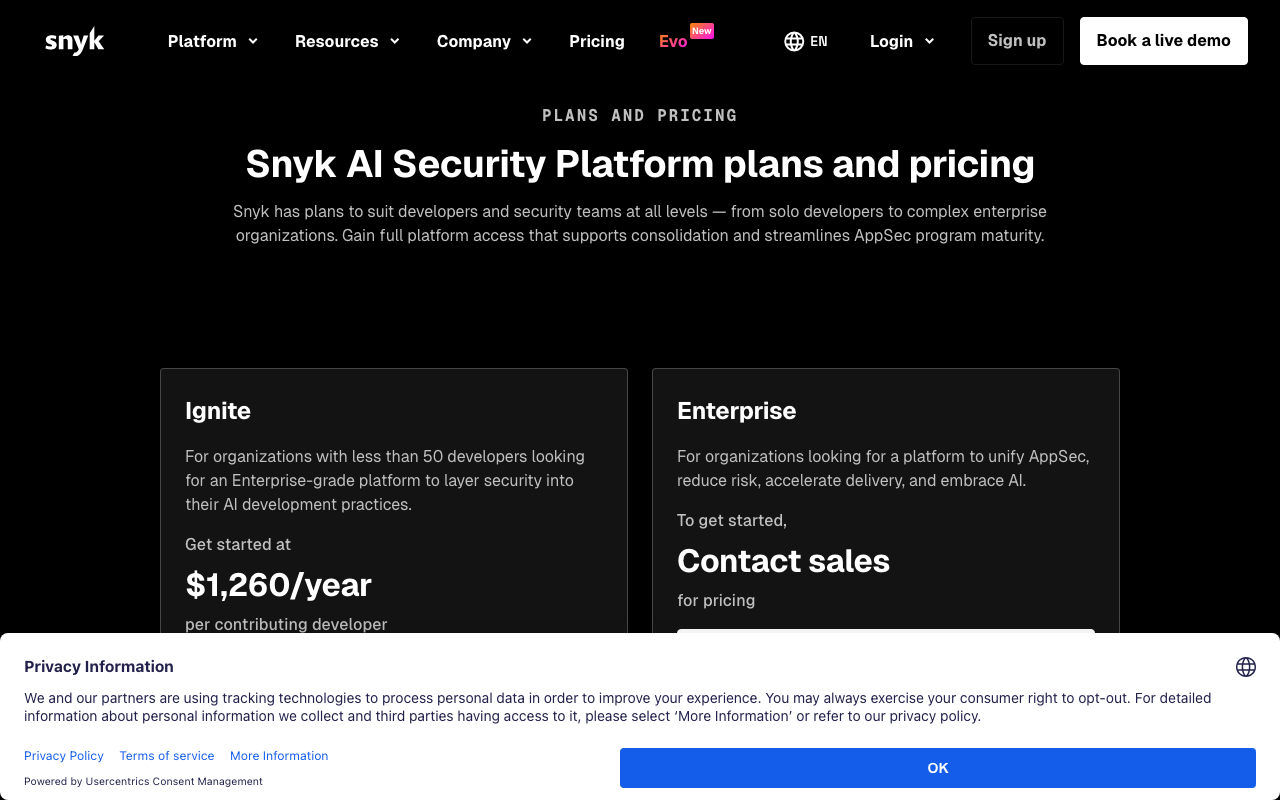Accept privacy settings with OK button
The image size is (1280, 800).
click(x=937, y=768)
